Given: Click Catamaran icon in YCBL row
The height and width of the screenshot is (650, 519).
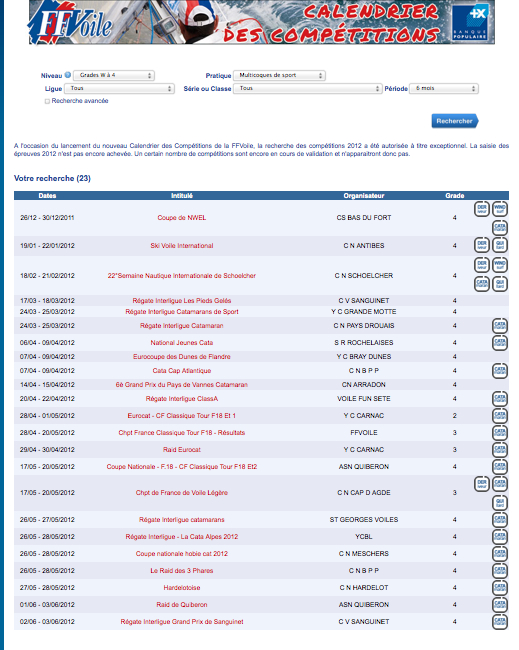Looking at the screenshot, I should click(500, 537).
